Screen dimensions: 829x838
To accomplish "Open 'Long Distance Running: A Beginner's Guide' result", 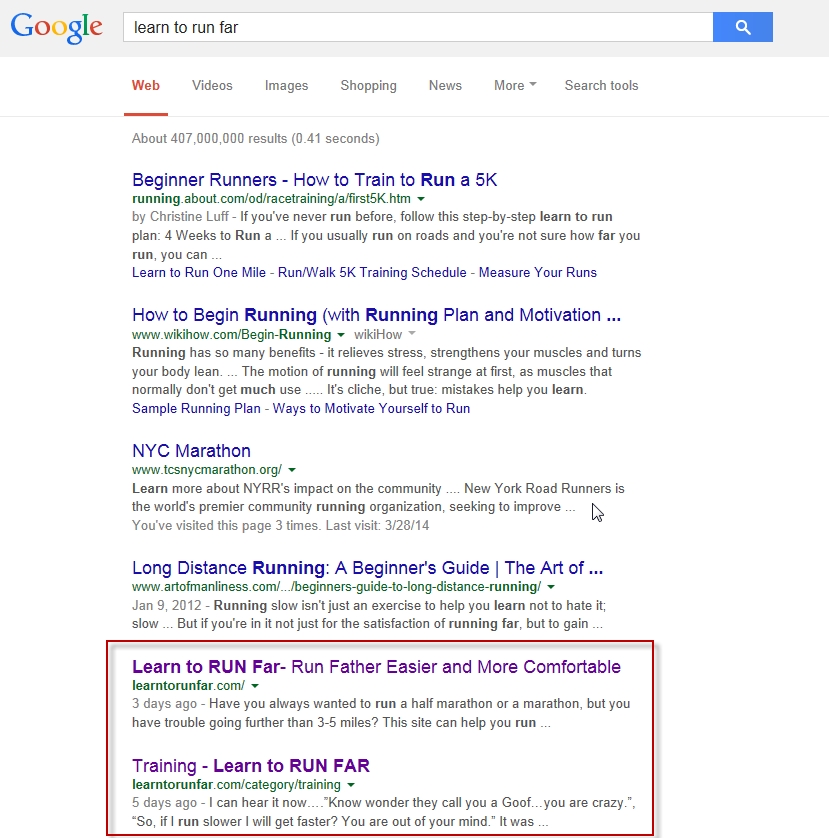I will click(x=367, y=568).
